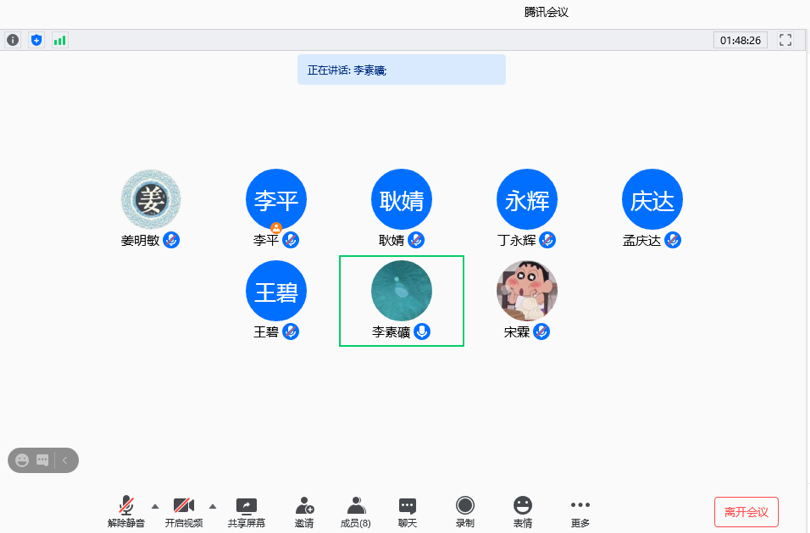The height and width of the screenshot is (533, 810).
Task: Enter fullscreen mode via top-right icon
Action: click(x=786, y=40)
